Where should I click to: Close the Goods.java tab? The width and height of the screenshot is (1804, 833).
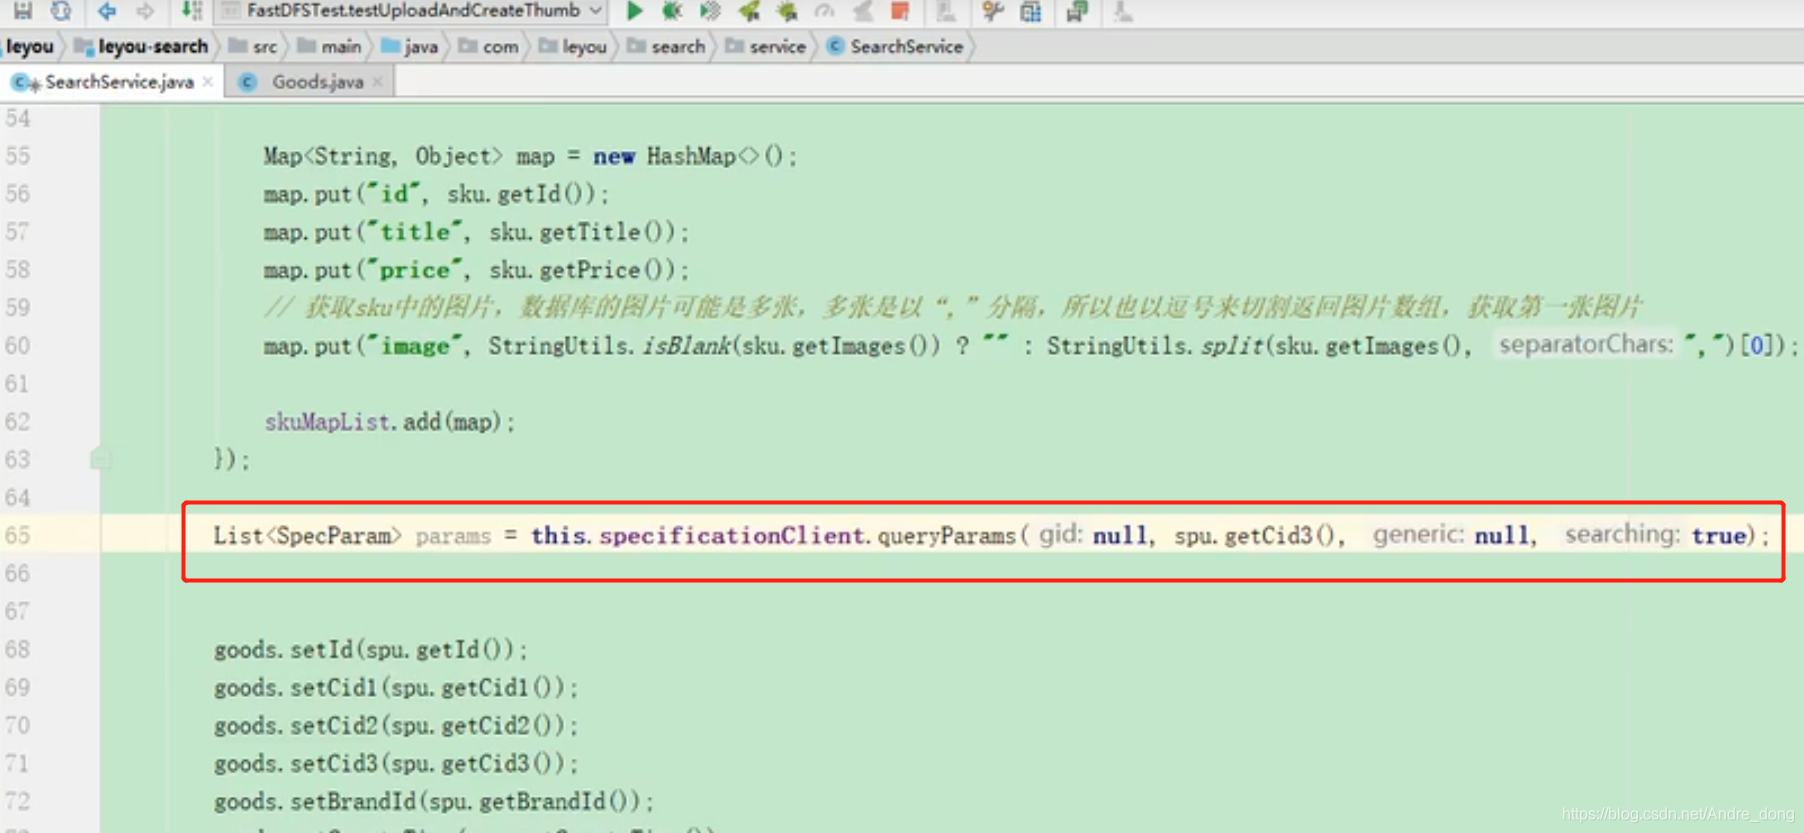[377, 82]
